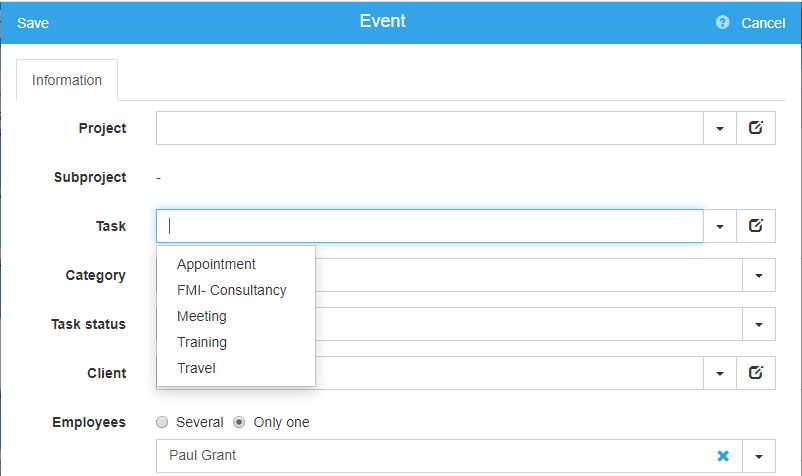The height and width of the screenshot is (476, 802).
Task: Switch to the Information tab
Action: pos(67,80)
